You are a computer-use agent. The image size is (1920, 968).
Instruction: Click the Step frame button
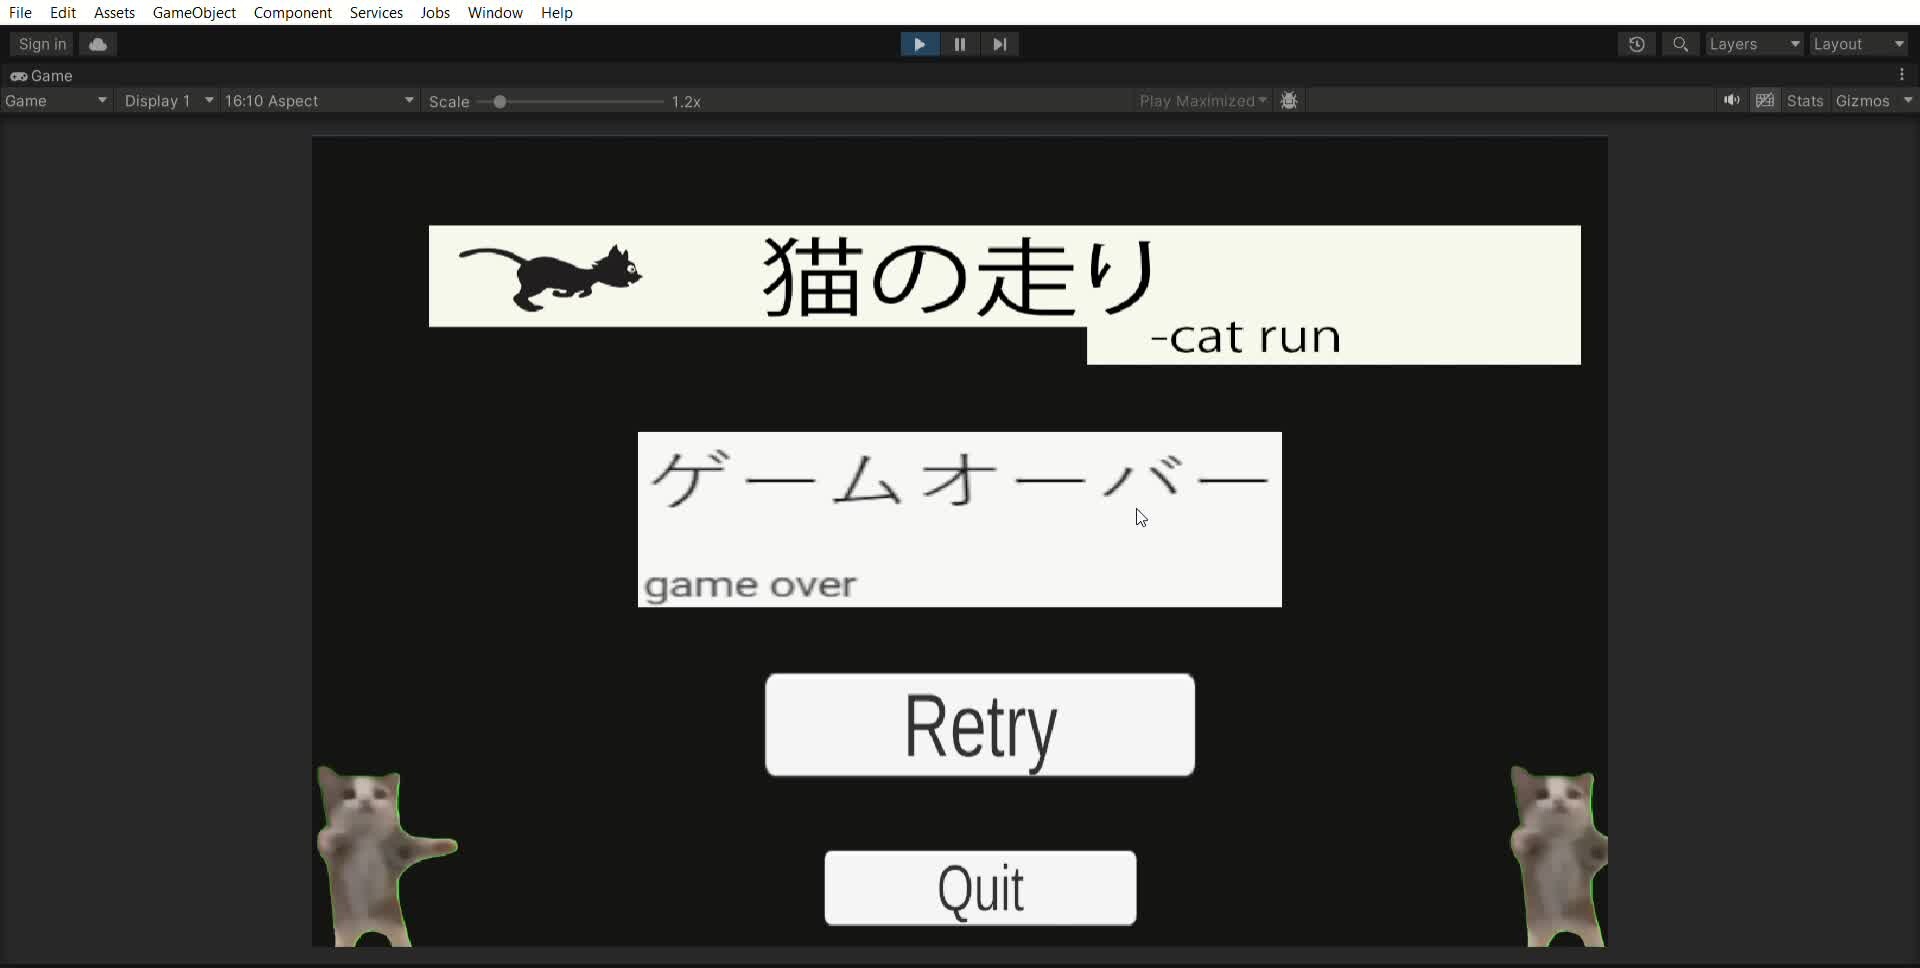(x=1000, y=44)
